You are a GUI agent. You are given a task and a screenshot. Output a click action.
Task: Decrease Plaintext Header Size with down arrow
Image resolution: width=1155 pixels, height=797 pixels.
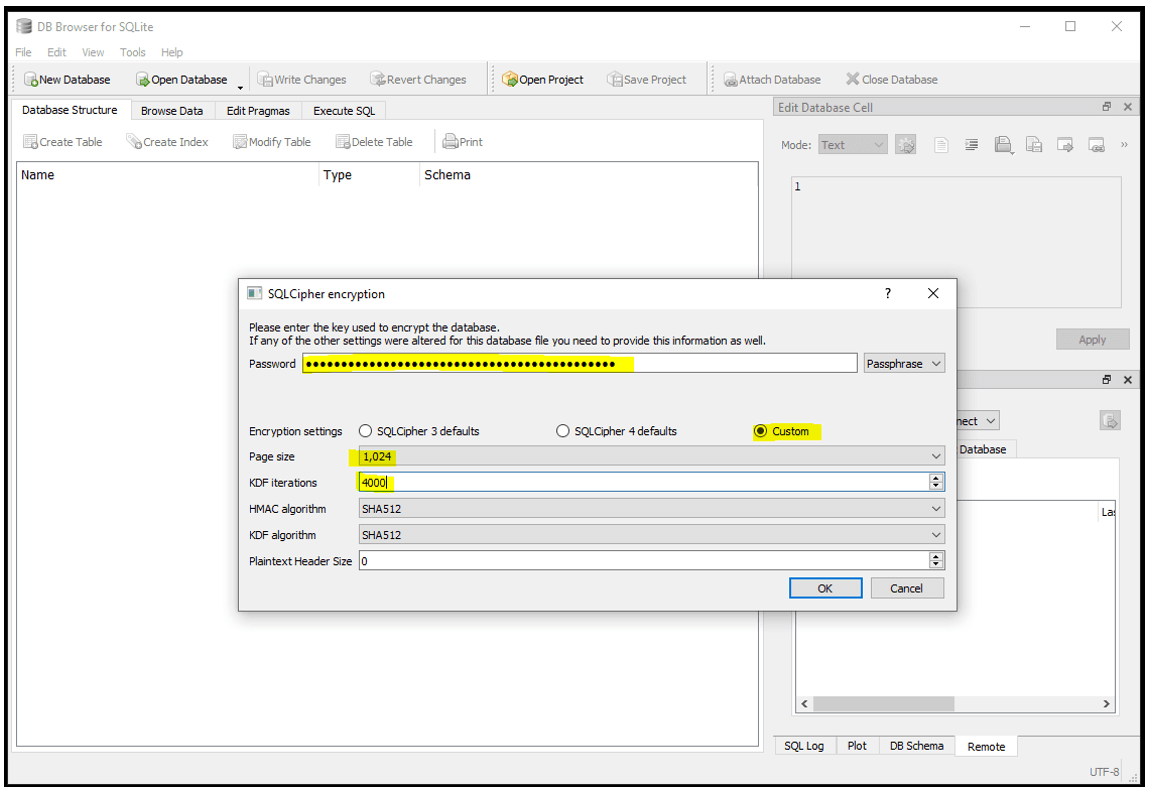936,565
